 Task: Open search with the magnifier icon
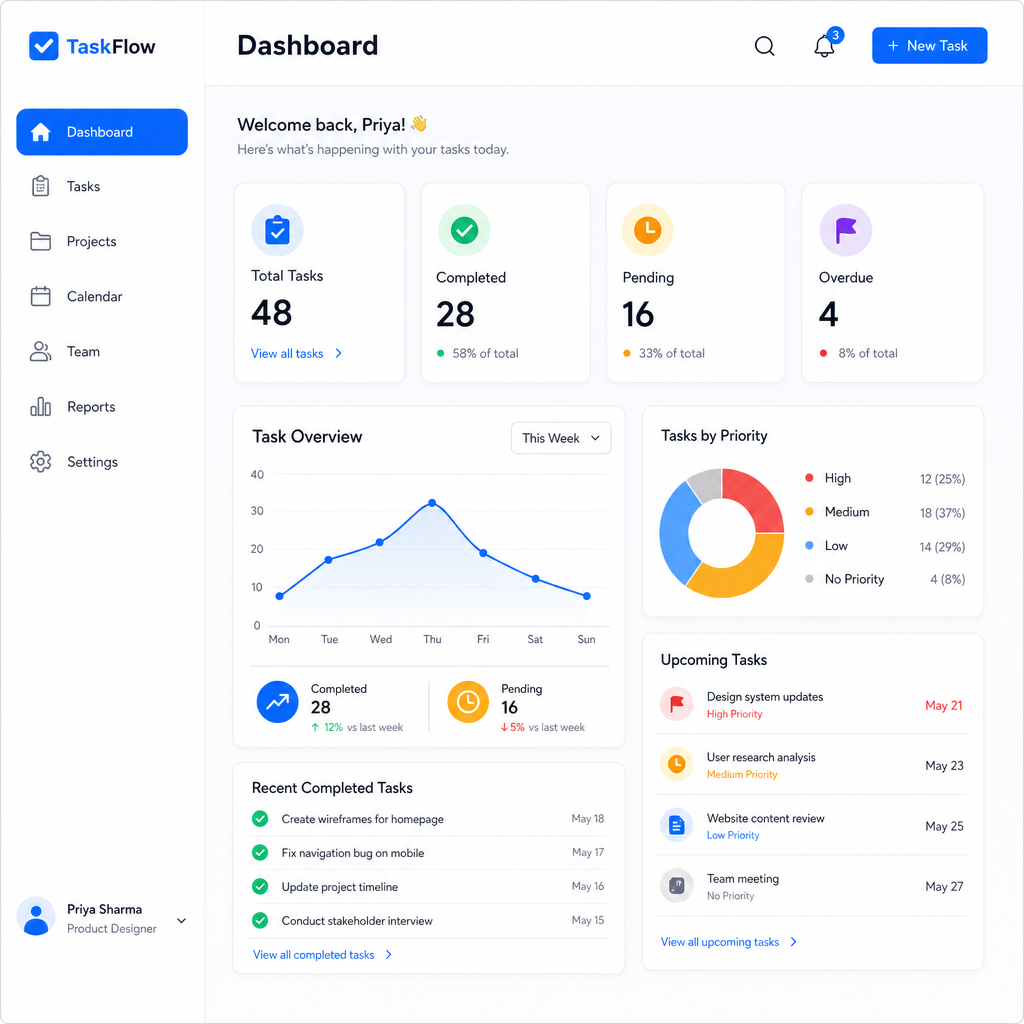click(764, 46)
